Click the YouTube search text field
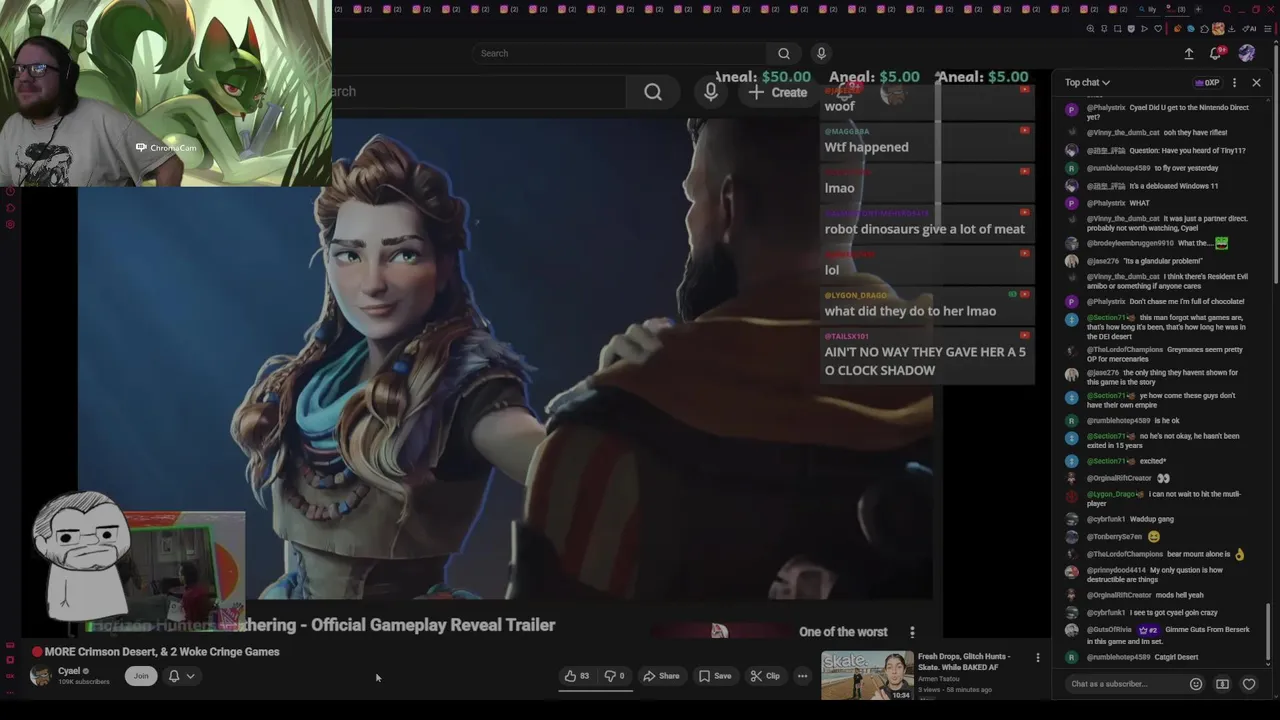 tap(620, 53)
